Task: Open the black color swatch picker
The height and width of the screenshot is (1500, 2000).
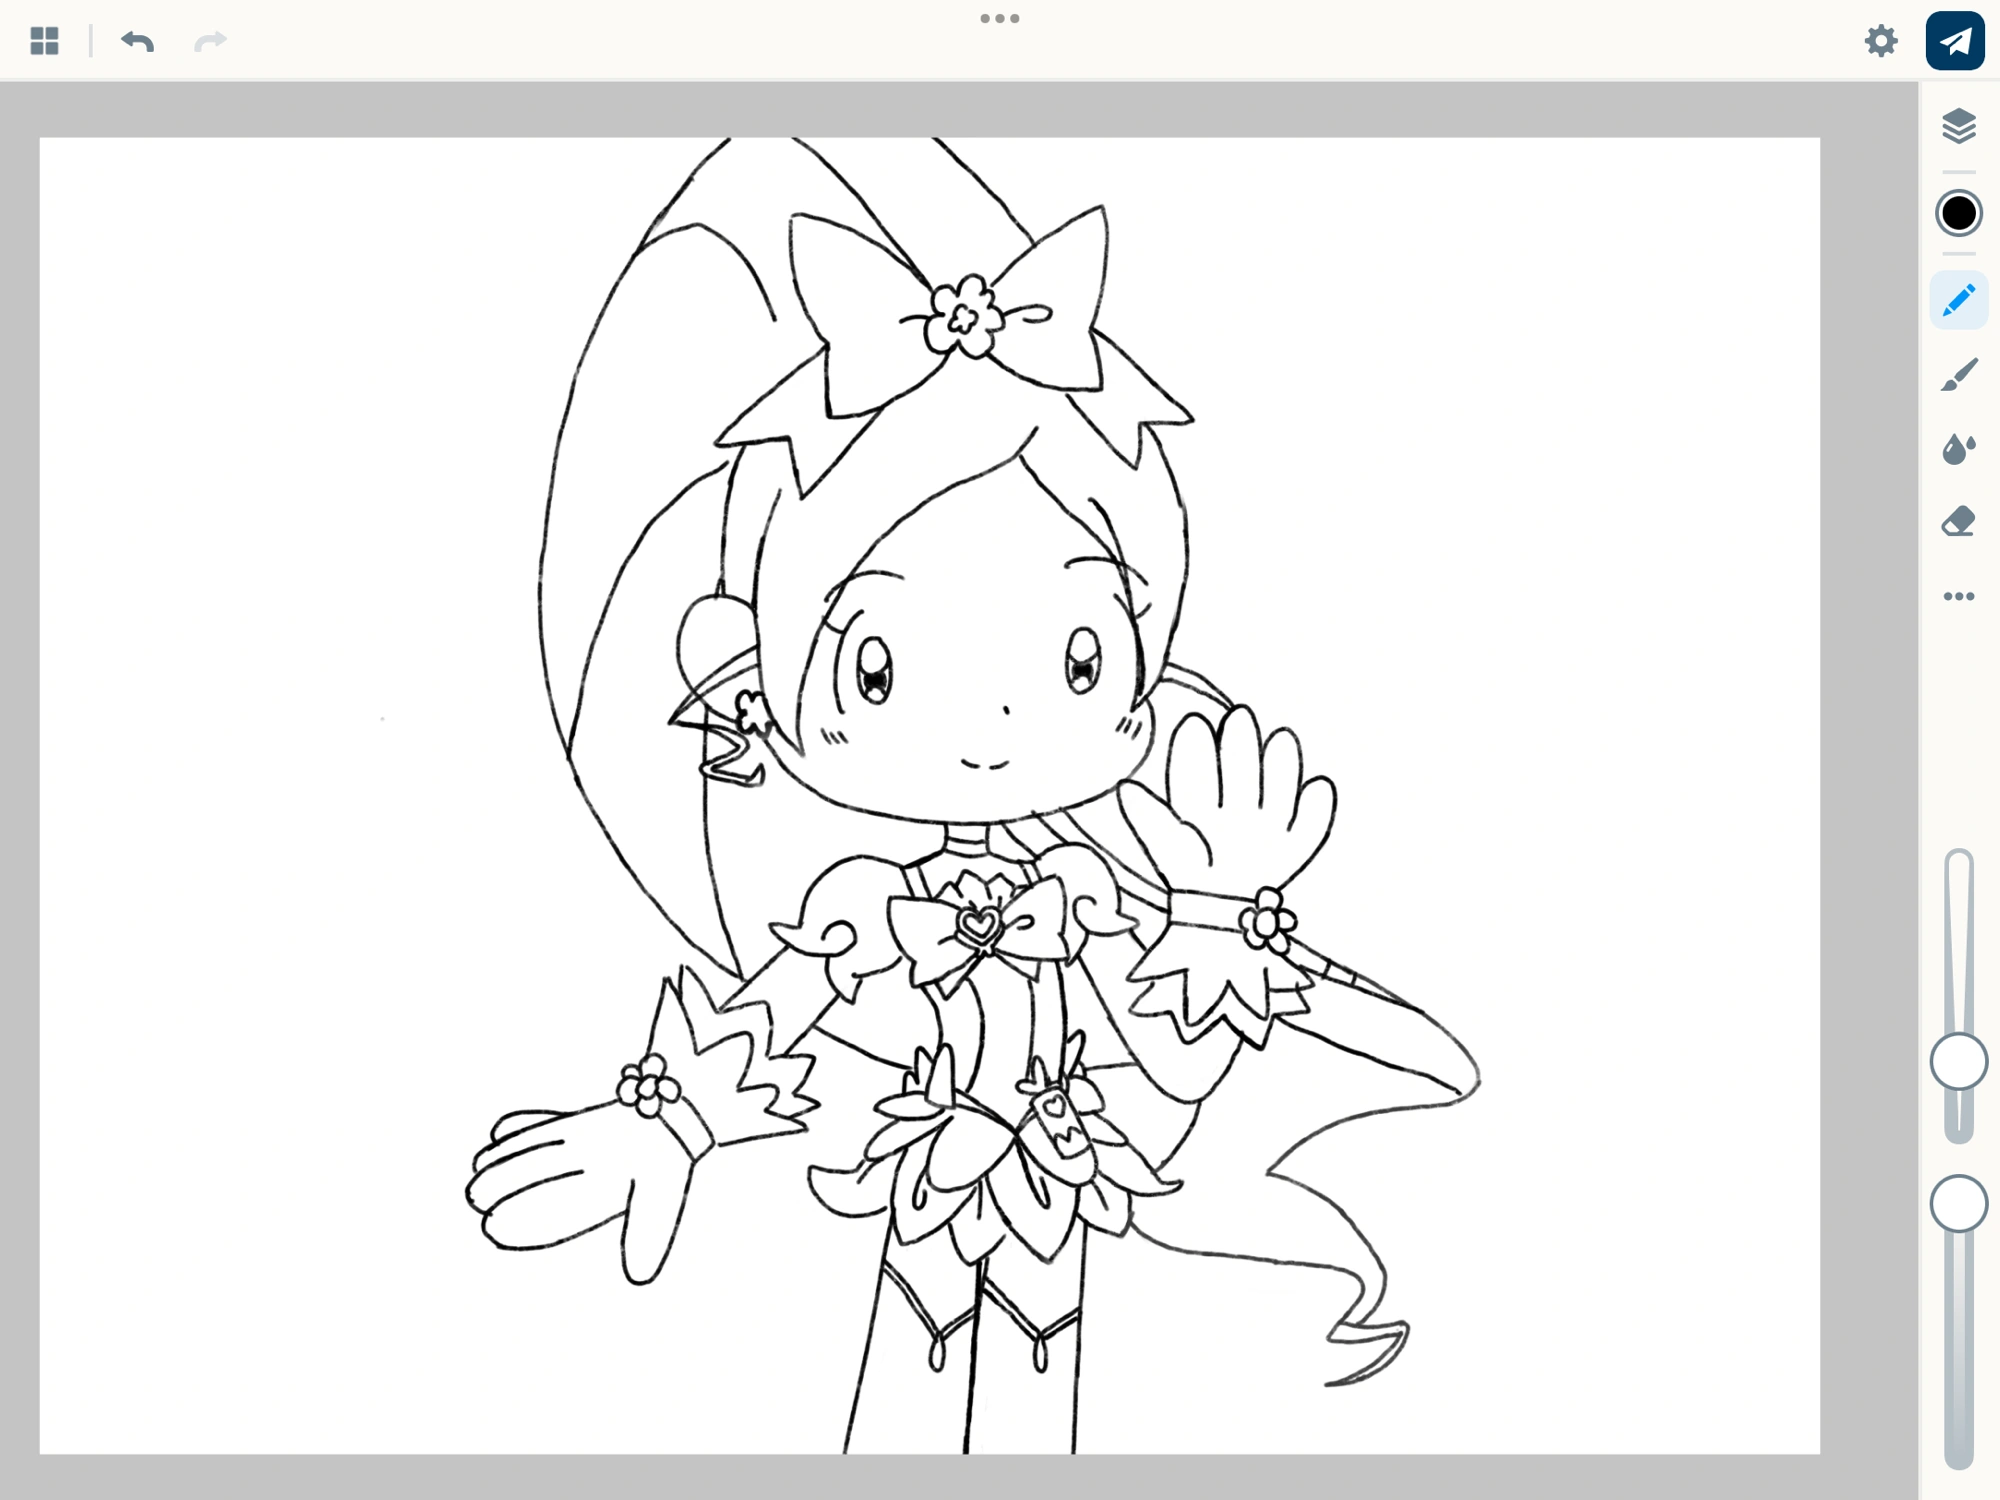Action: [x=1958, y=213]
